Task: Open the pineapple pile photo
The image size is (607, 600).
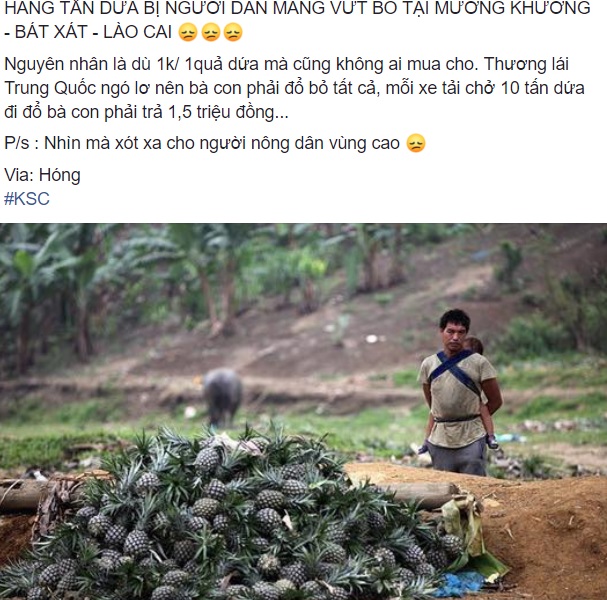Action: tap(304, 411)
